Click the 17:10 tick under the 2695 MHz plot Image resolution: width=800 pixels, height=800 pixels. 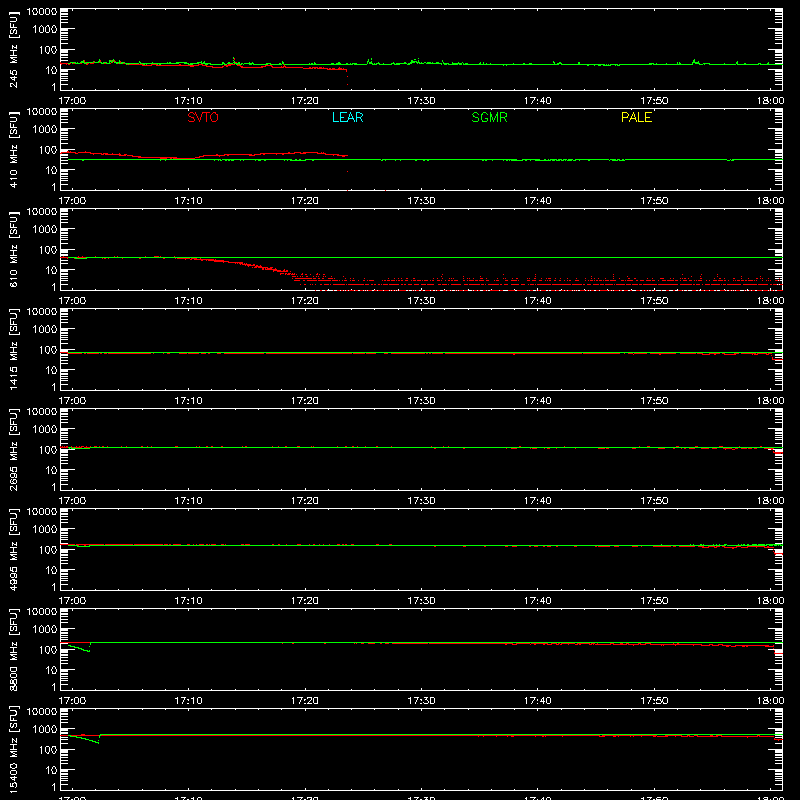[x=188, y=501]
